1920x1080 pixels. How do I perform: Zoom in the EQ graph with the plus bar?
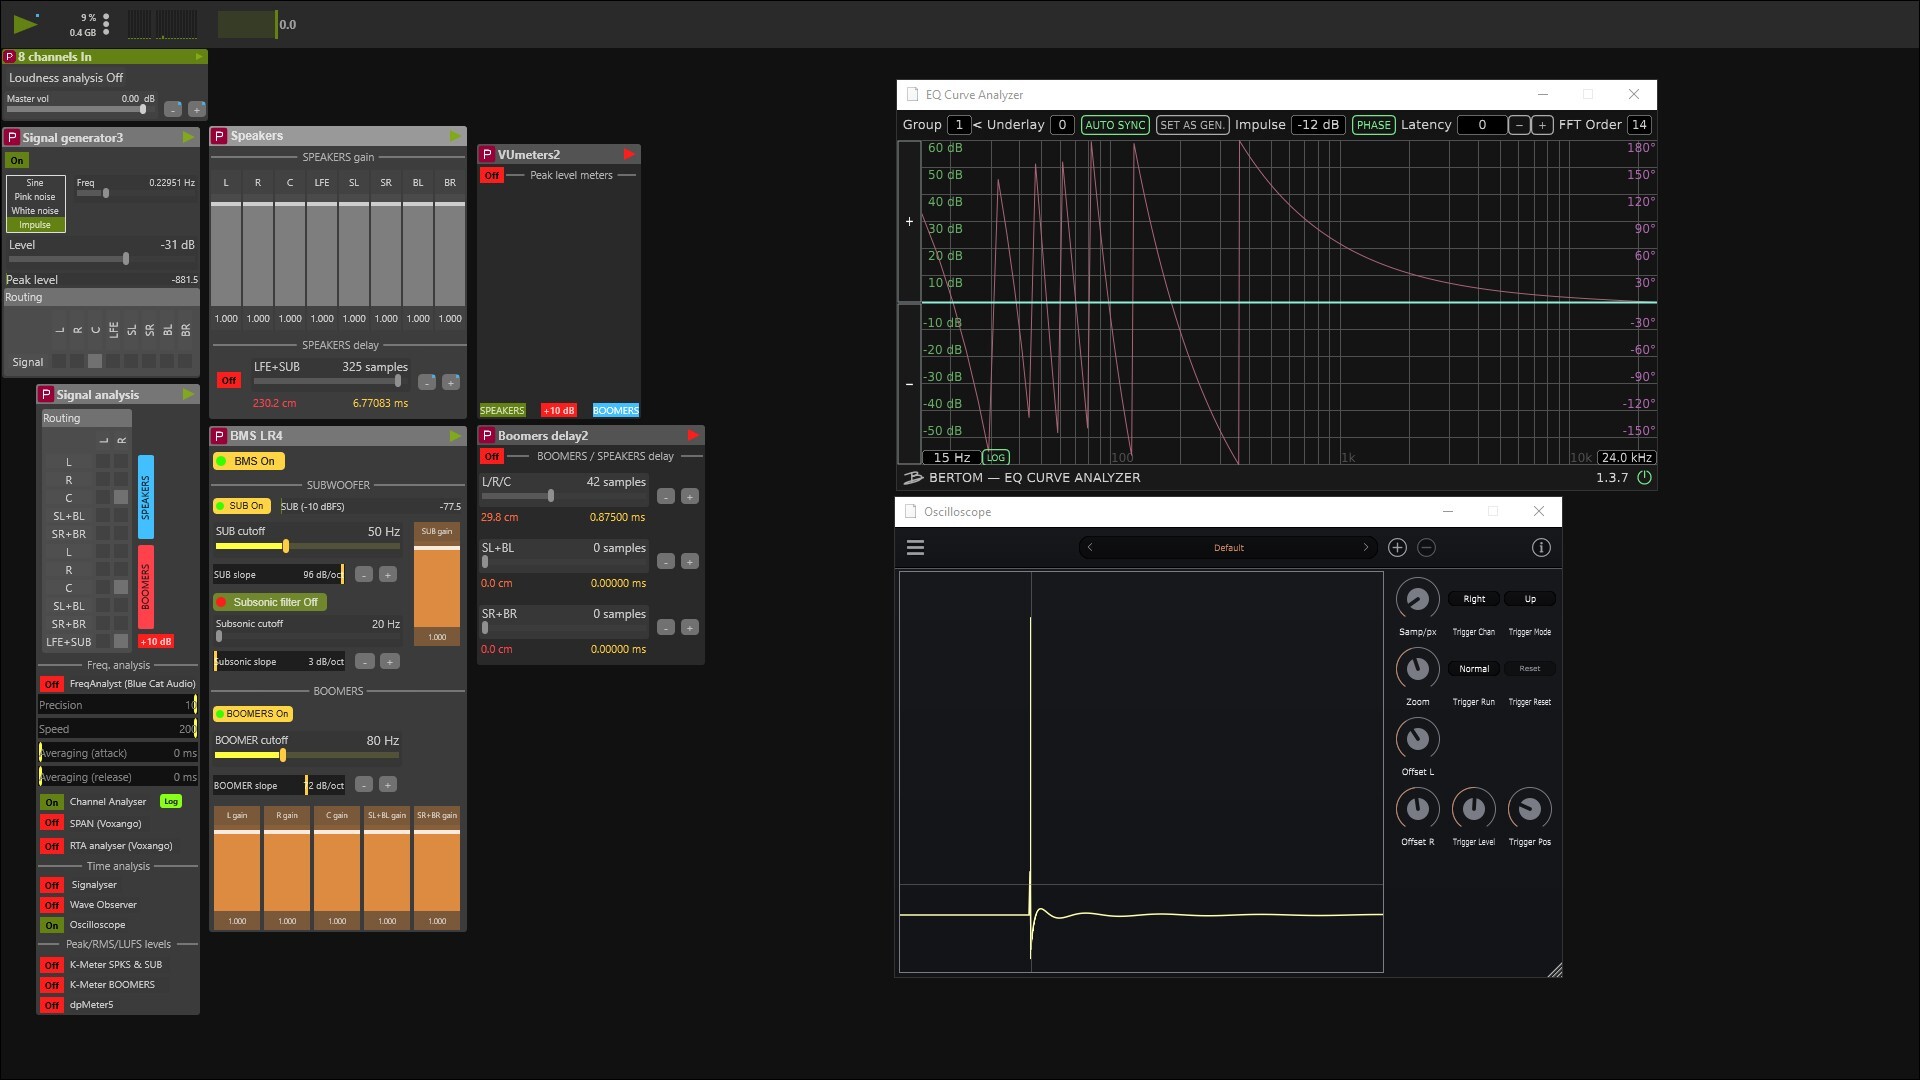[909, 221]
